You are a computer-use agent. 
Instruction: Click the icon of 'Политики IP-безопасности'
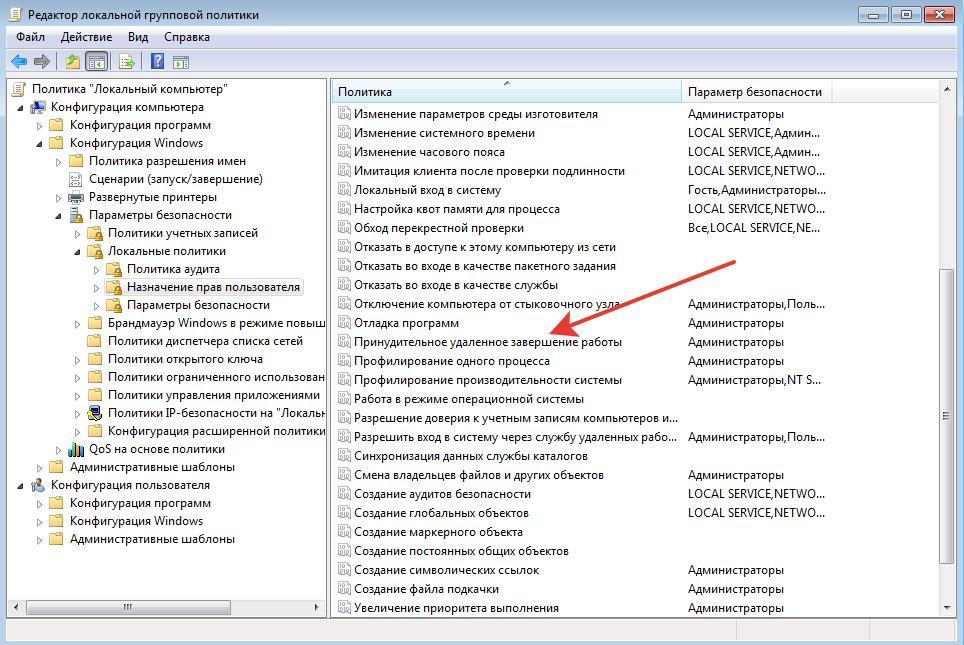point(95,413)
